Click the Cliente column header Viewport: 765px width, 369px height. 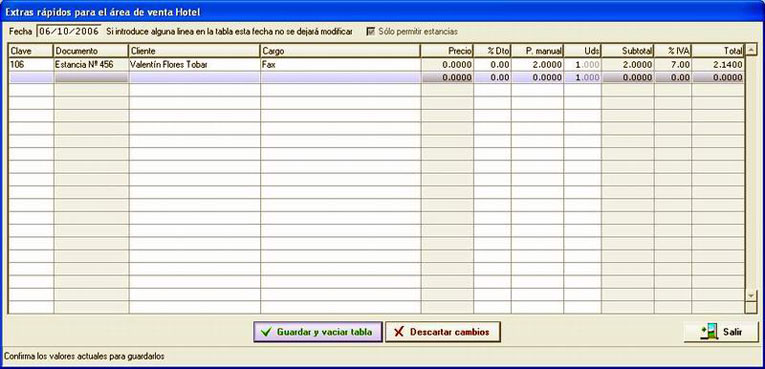(195, 51)
